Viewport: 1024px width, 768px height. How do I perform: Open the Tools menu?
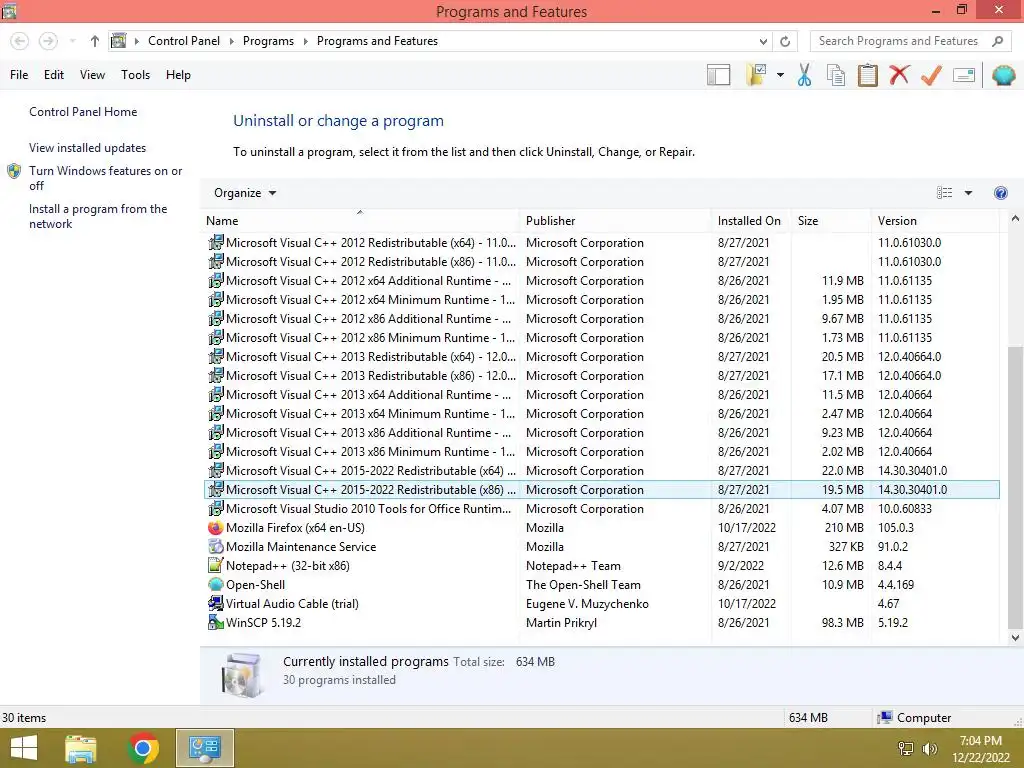click(135, 75)
